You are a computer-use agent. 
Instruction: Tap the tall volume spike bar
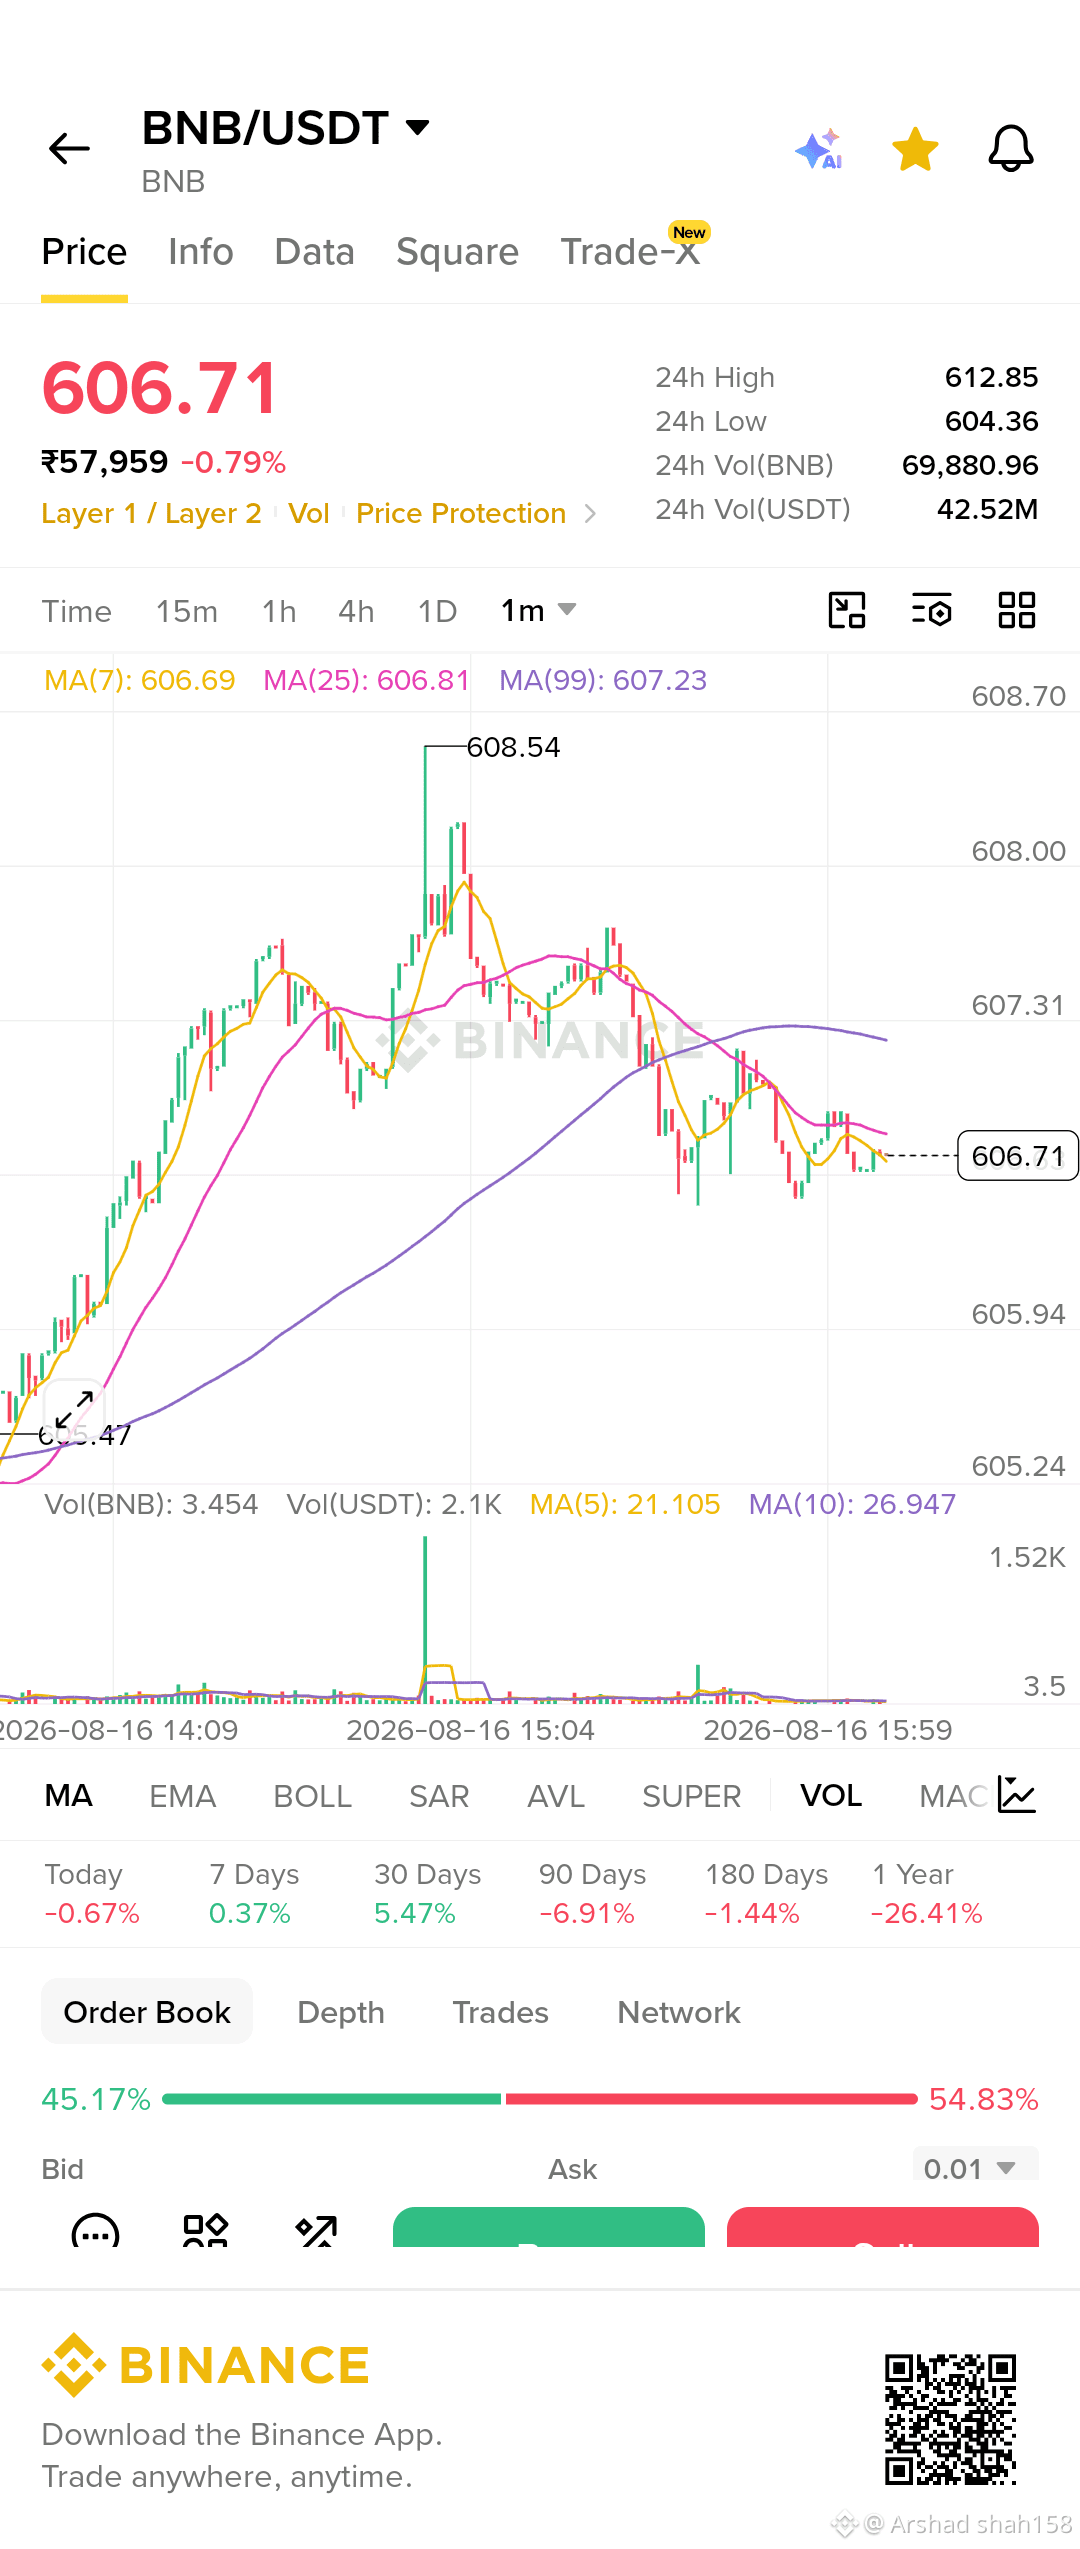[425, 1618]
